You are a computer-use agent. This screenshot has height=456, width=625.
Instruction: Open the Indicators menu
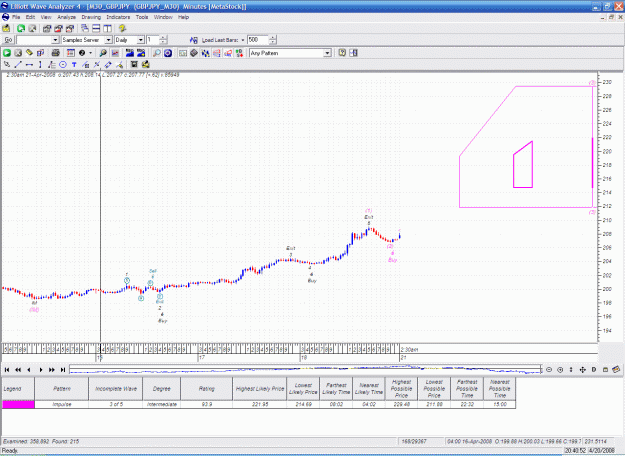[118, 17]
